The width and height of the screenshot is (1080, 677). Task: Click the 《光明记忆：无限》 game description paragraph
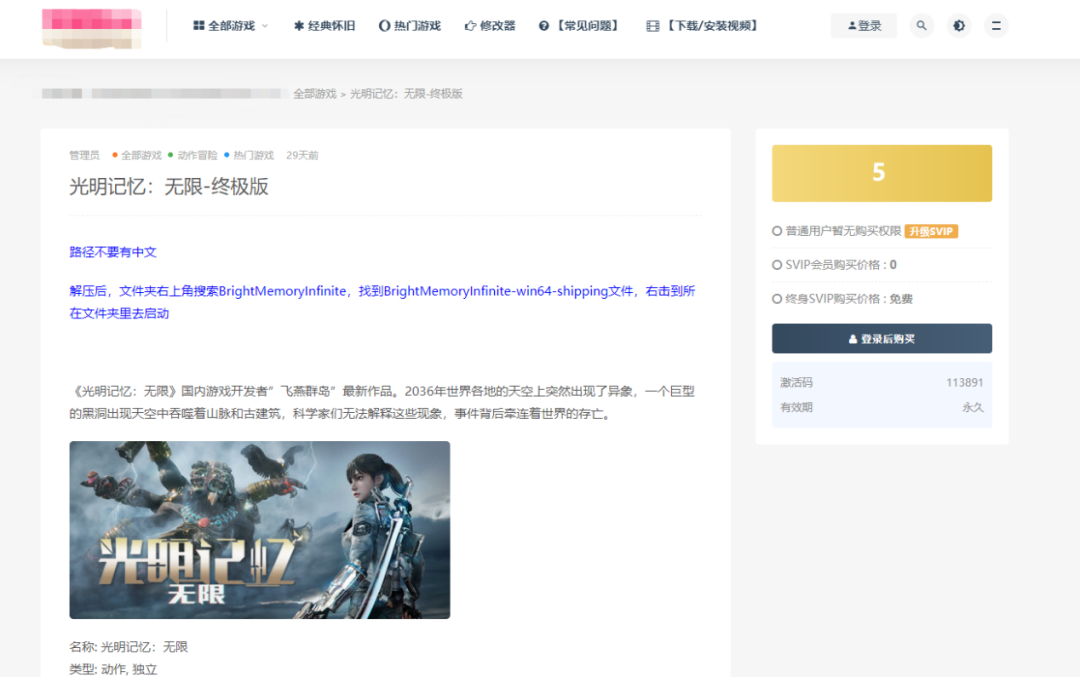click(x=382, y=402)
